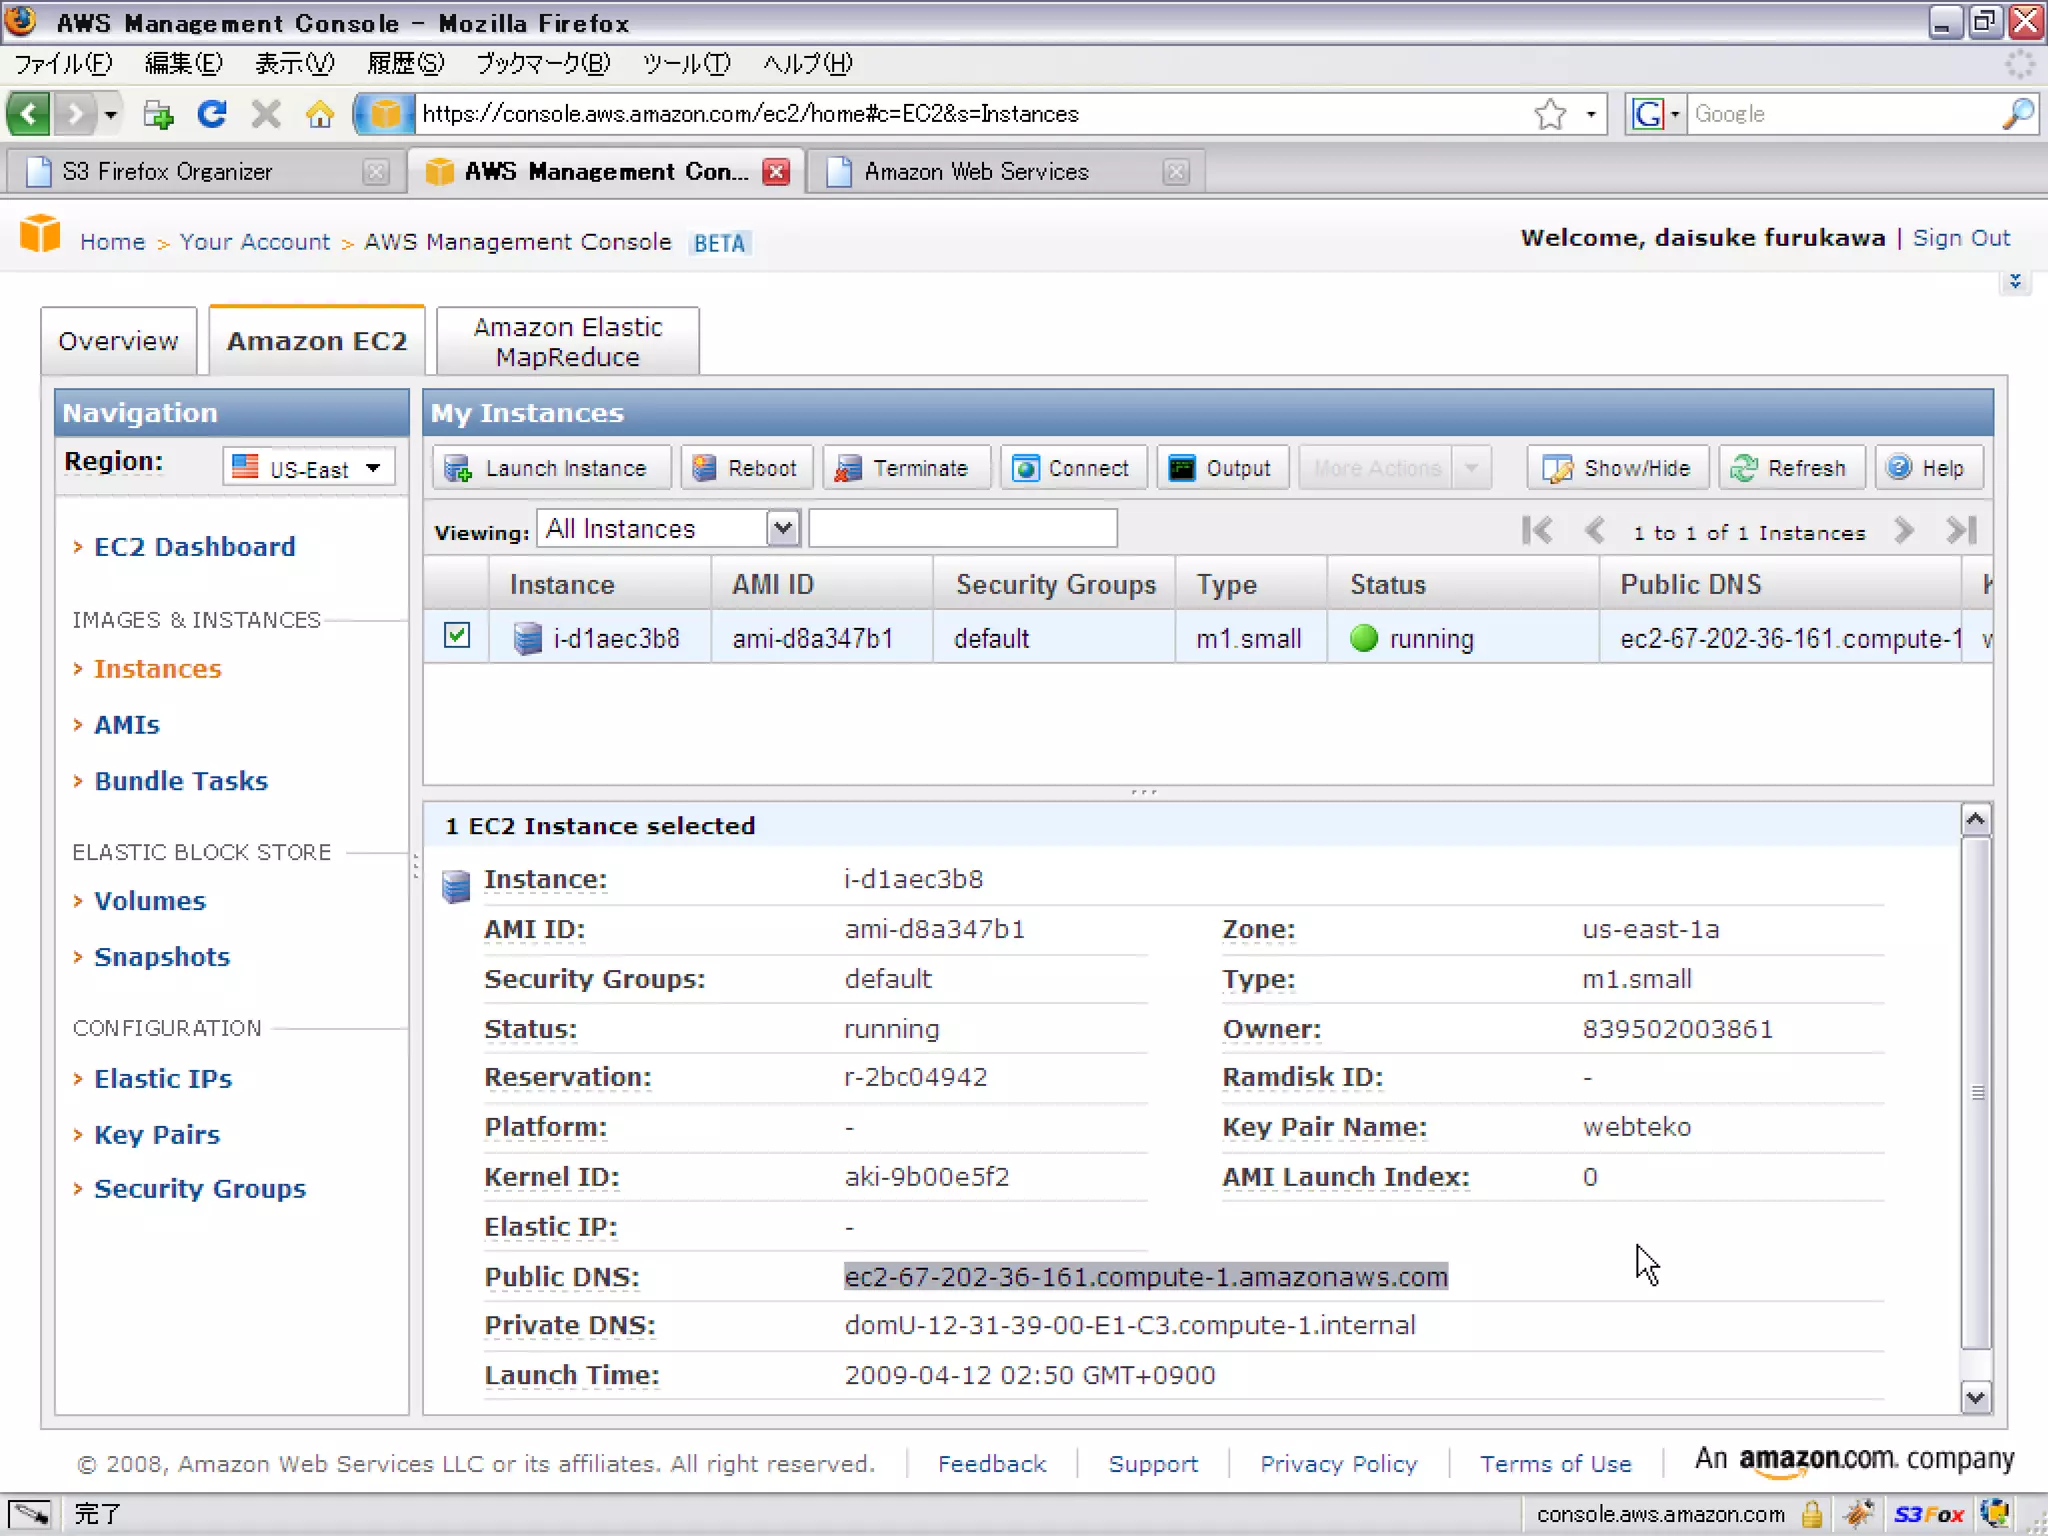Open the search engine selector dropdown
The height and width of the screenshot is (1536, 2048).
pos(1655,114)
